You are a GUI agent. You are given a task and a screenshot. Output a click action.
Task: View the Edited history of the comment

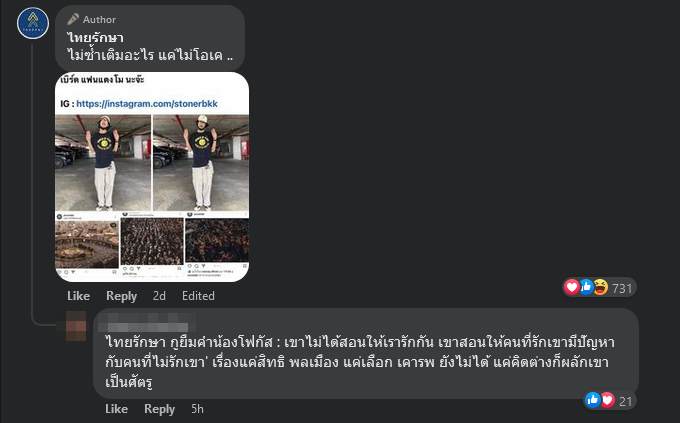(198, 296)
